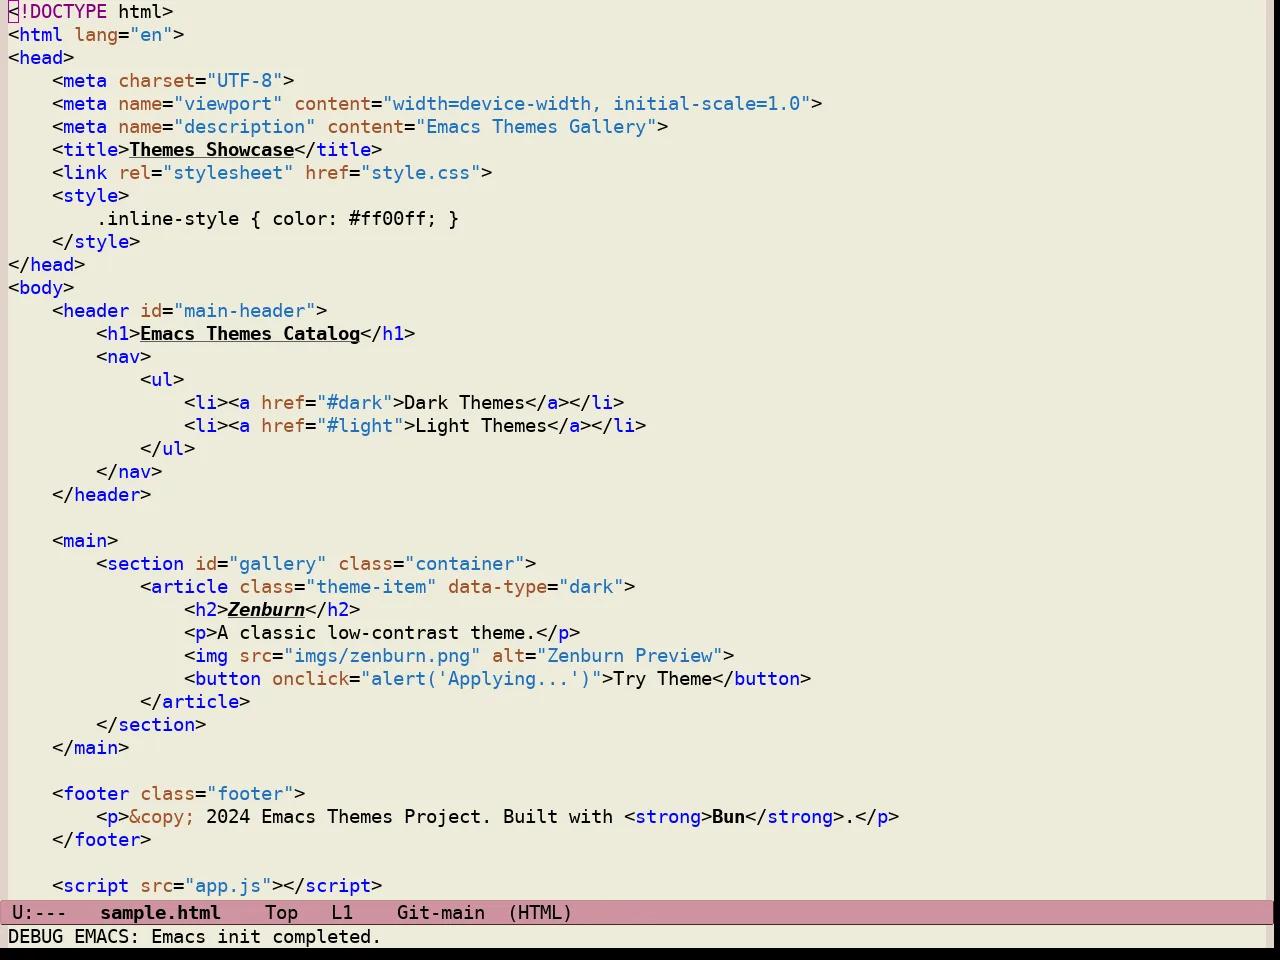Click the 'A classic low-contrast theme.' paragraph text
This screenshot has width=1280, height=960.
click(x=376, y=633)
